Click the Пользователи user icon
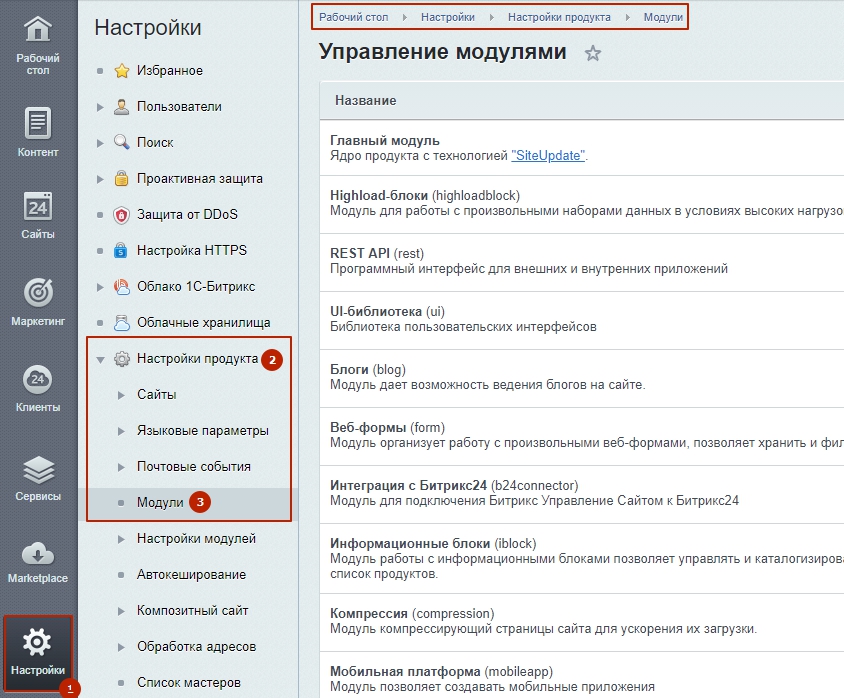The image size is (844, 698). tap(122, 107)
